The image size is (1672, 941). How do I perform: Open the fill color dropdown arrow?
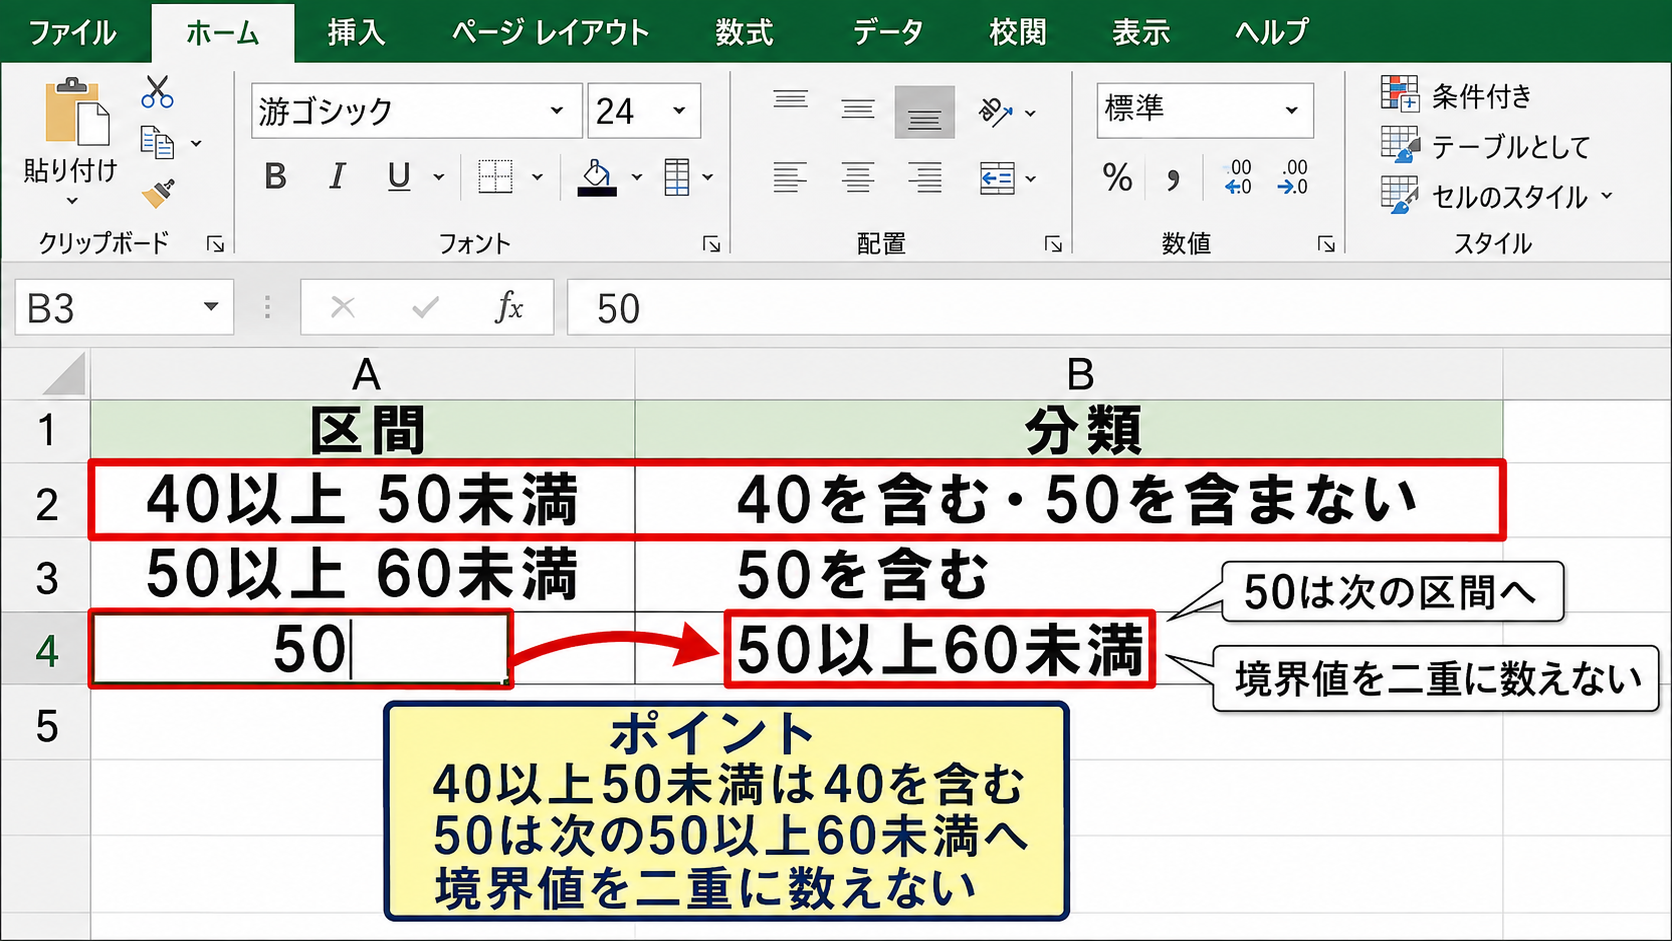pos(637,178)
